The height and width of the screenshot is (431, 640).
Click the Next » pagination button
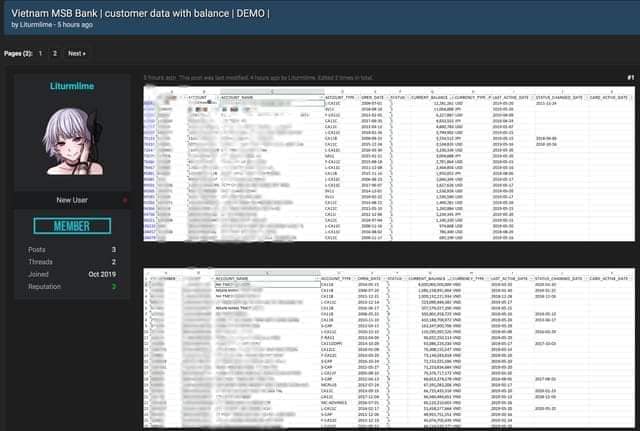(x=76, y=53)
